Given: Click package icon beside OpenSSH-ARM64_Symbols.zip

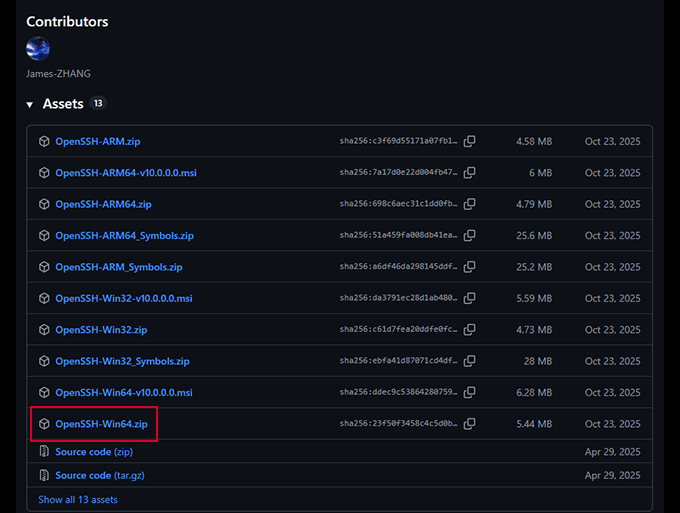Looking at the screenshot, I should pyautogui.click(x=44, y=235).
